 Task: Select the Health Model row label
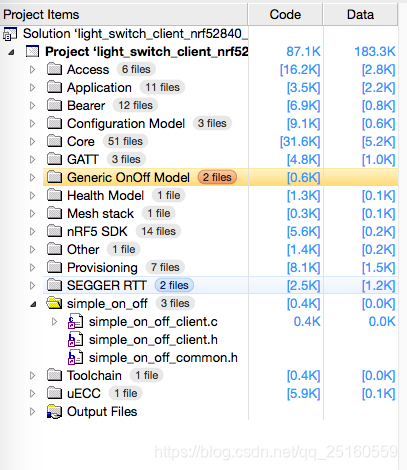coord(105,195)
